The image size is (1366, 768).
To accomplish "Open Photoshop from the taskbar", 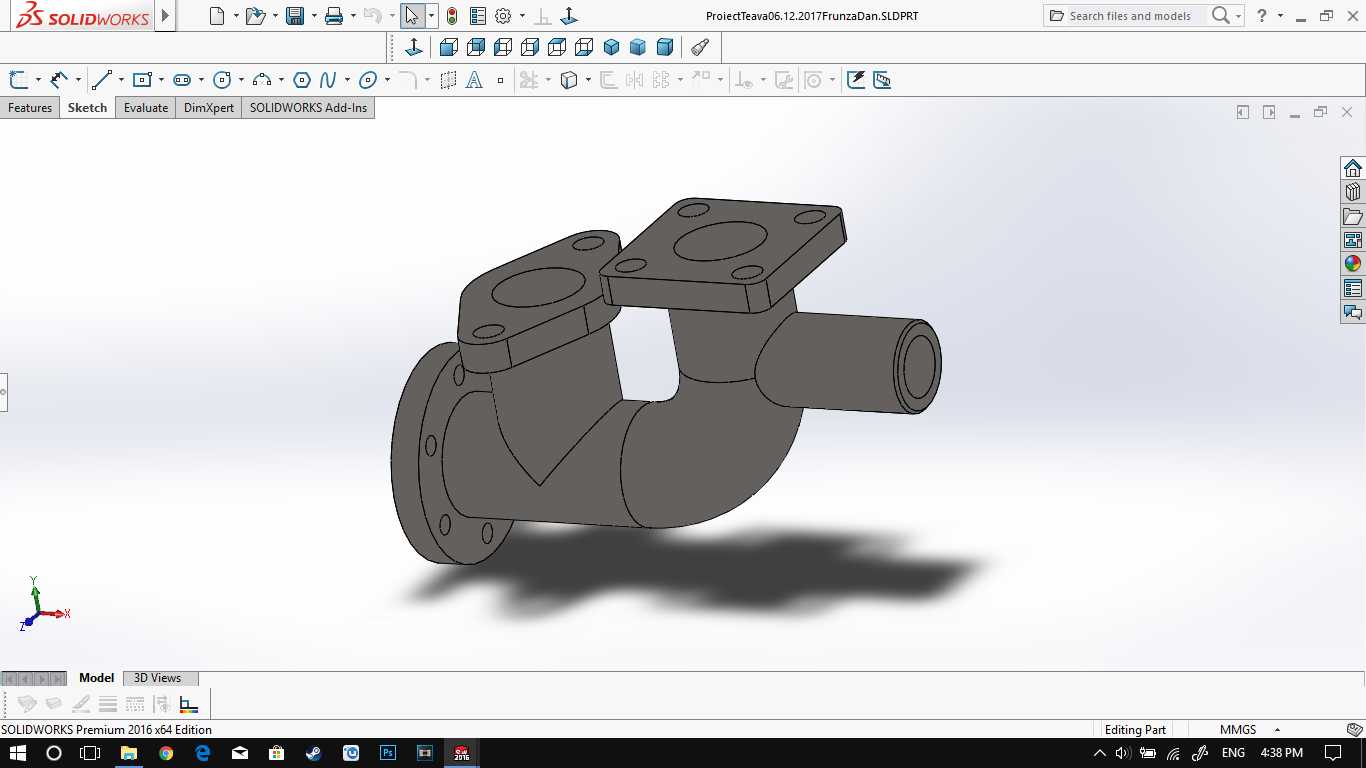I will (388, 753).
